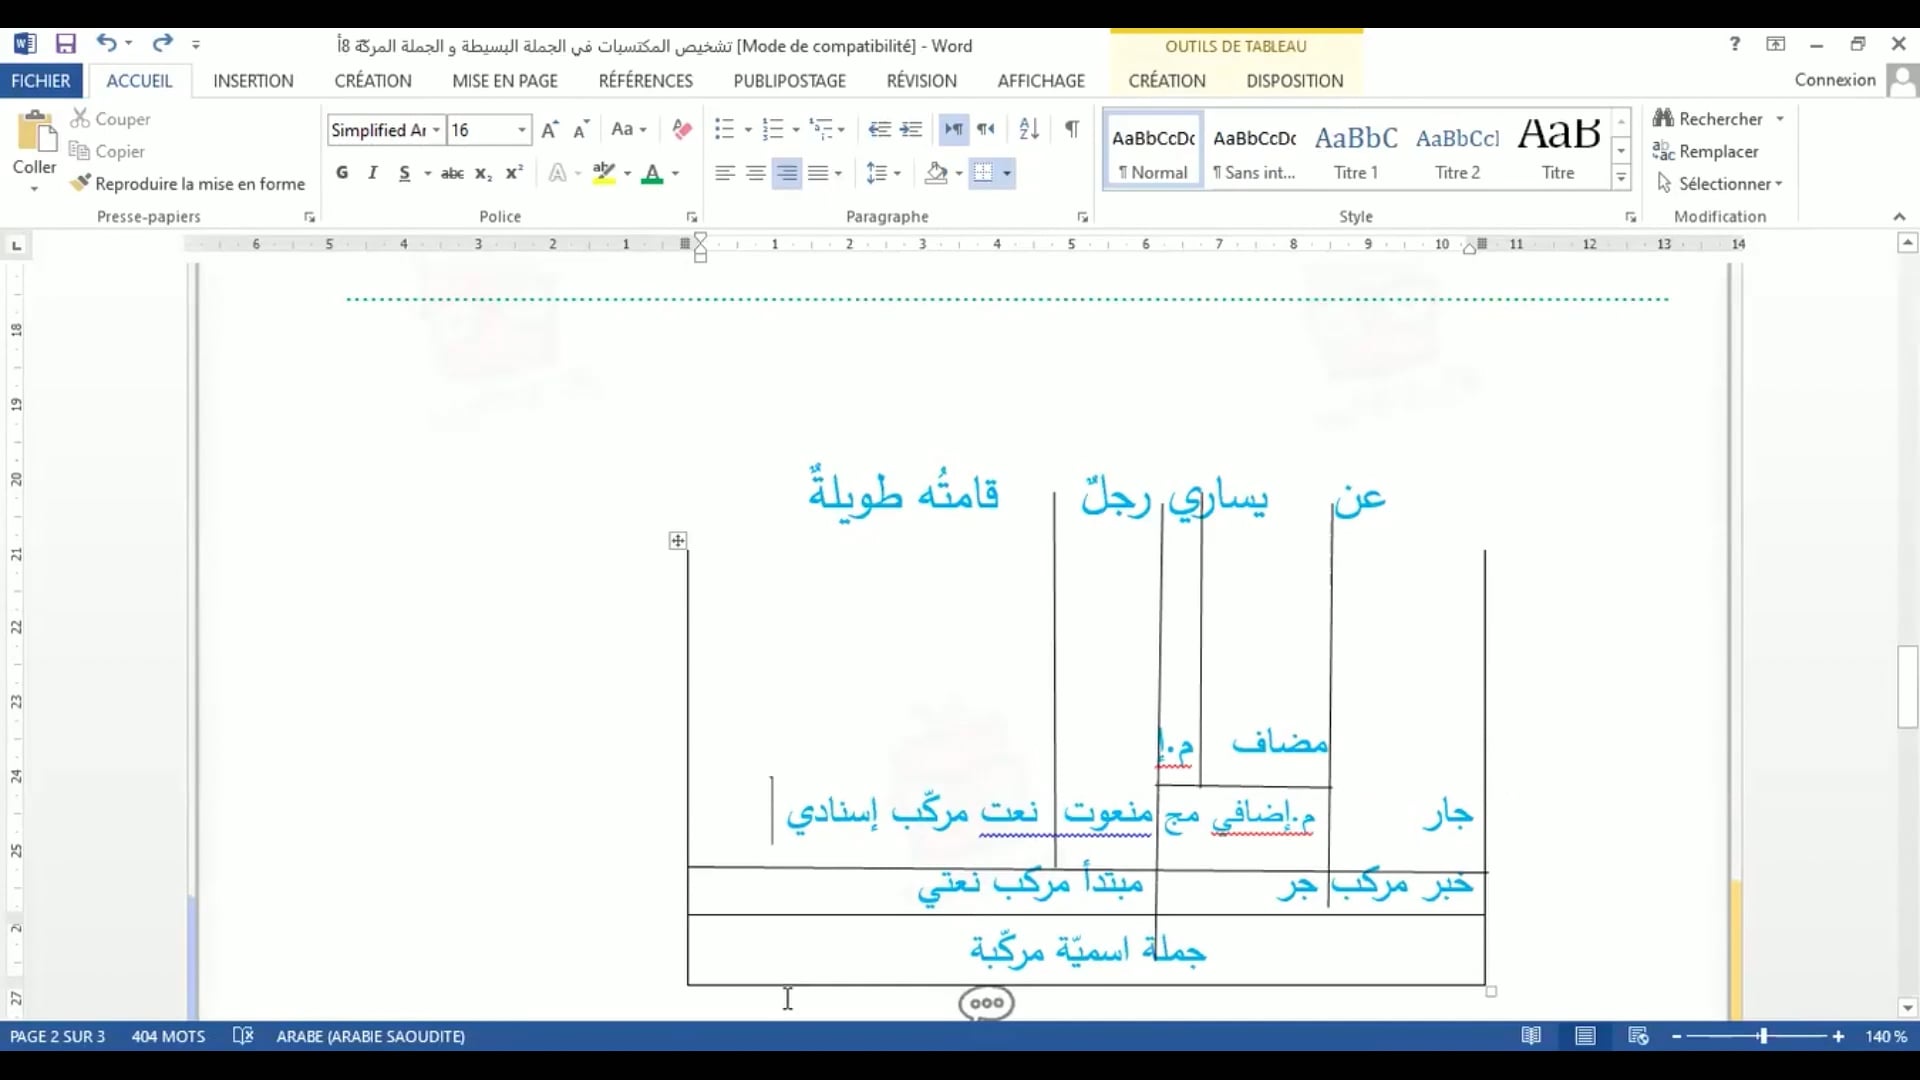Click the Sort A-Z icon
Viewport: 1920px width, 1080px height.
click(1029, 129)
